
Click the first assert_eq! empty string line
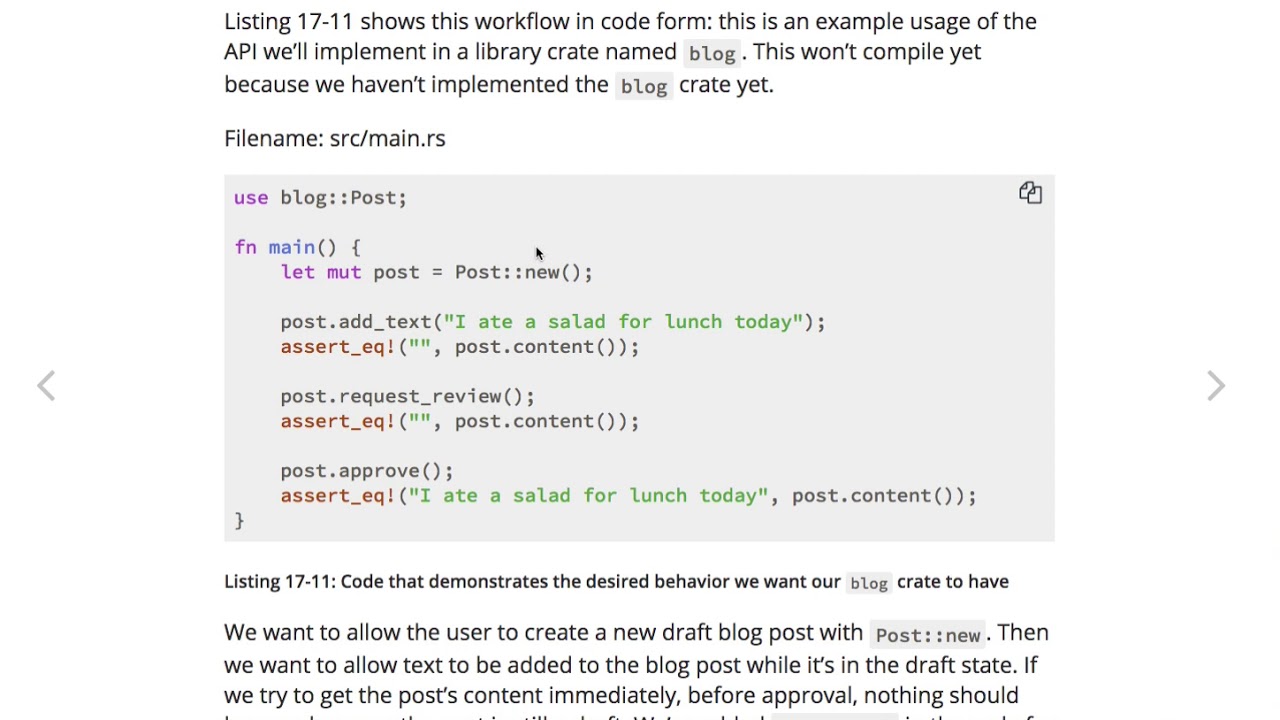[x=459, y=347]
